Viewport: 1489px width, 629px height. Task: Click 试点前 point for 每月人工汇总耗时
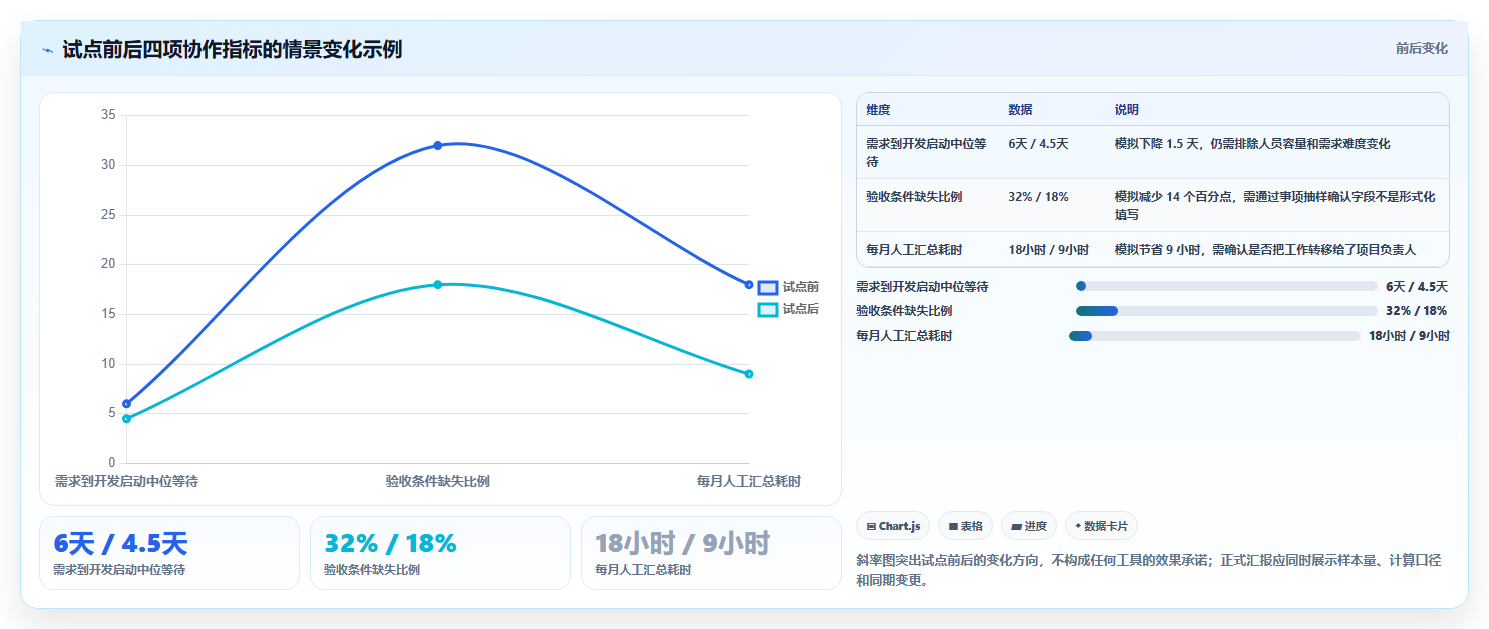pyautogui.click(x=748, y=285)
